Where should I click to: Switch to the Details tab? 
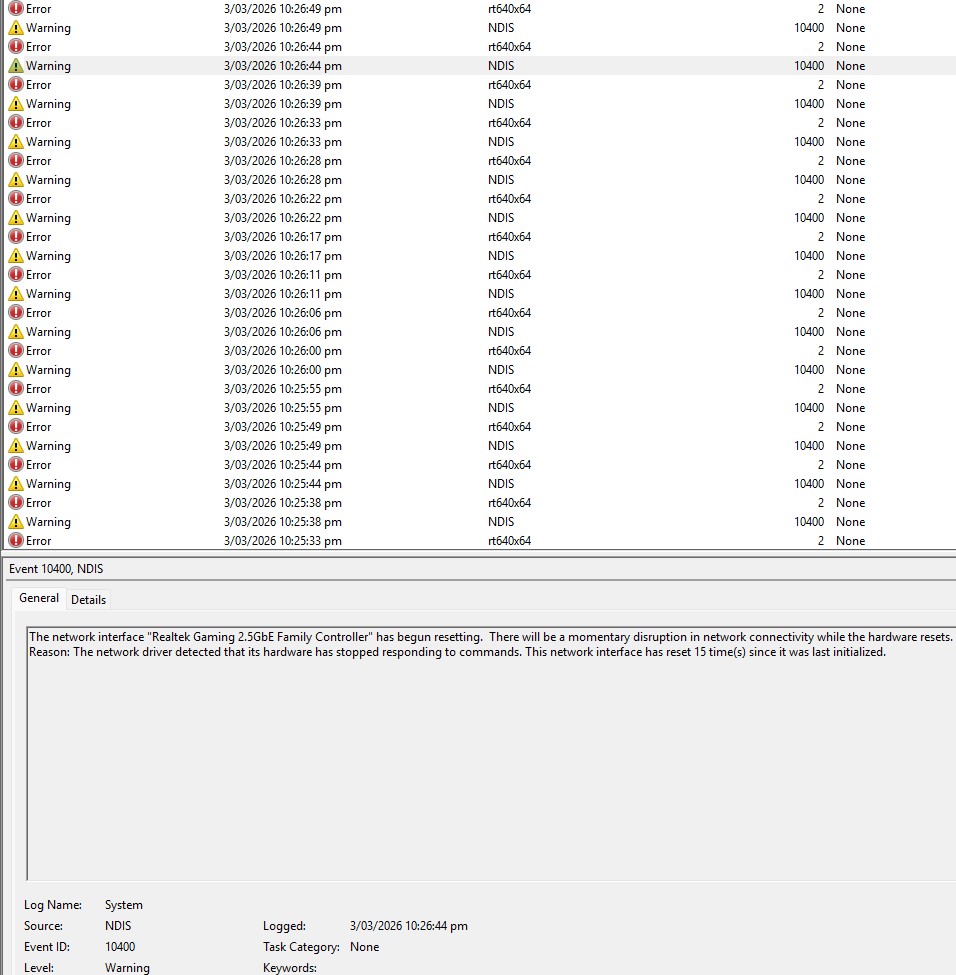coord(88,600)
